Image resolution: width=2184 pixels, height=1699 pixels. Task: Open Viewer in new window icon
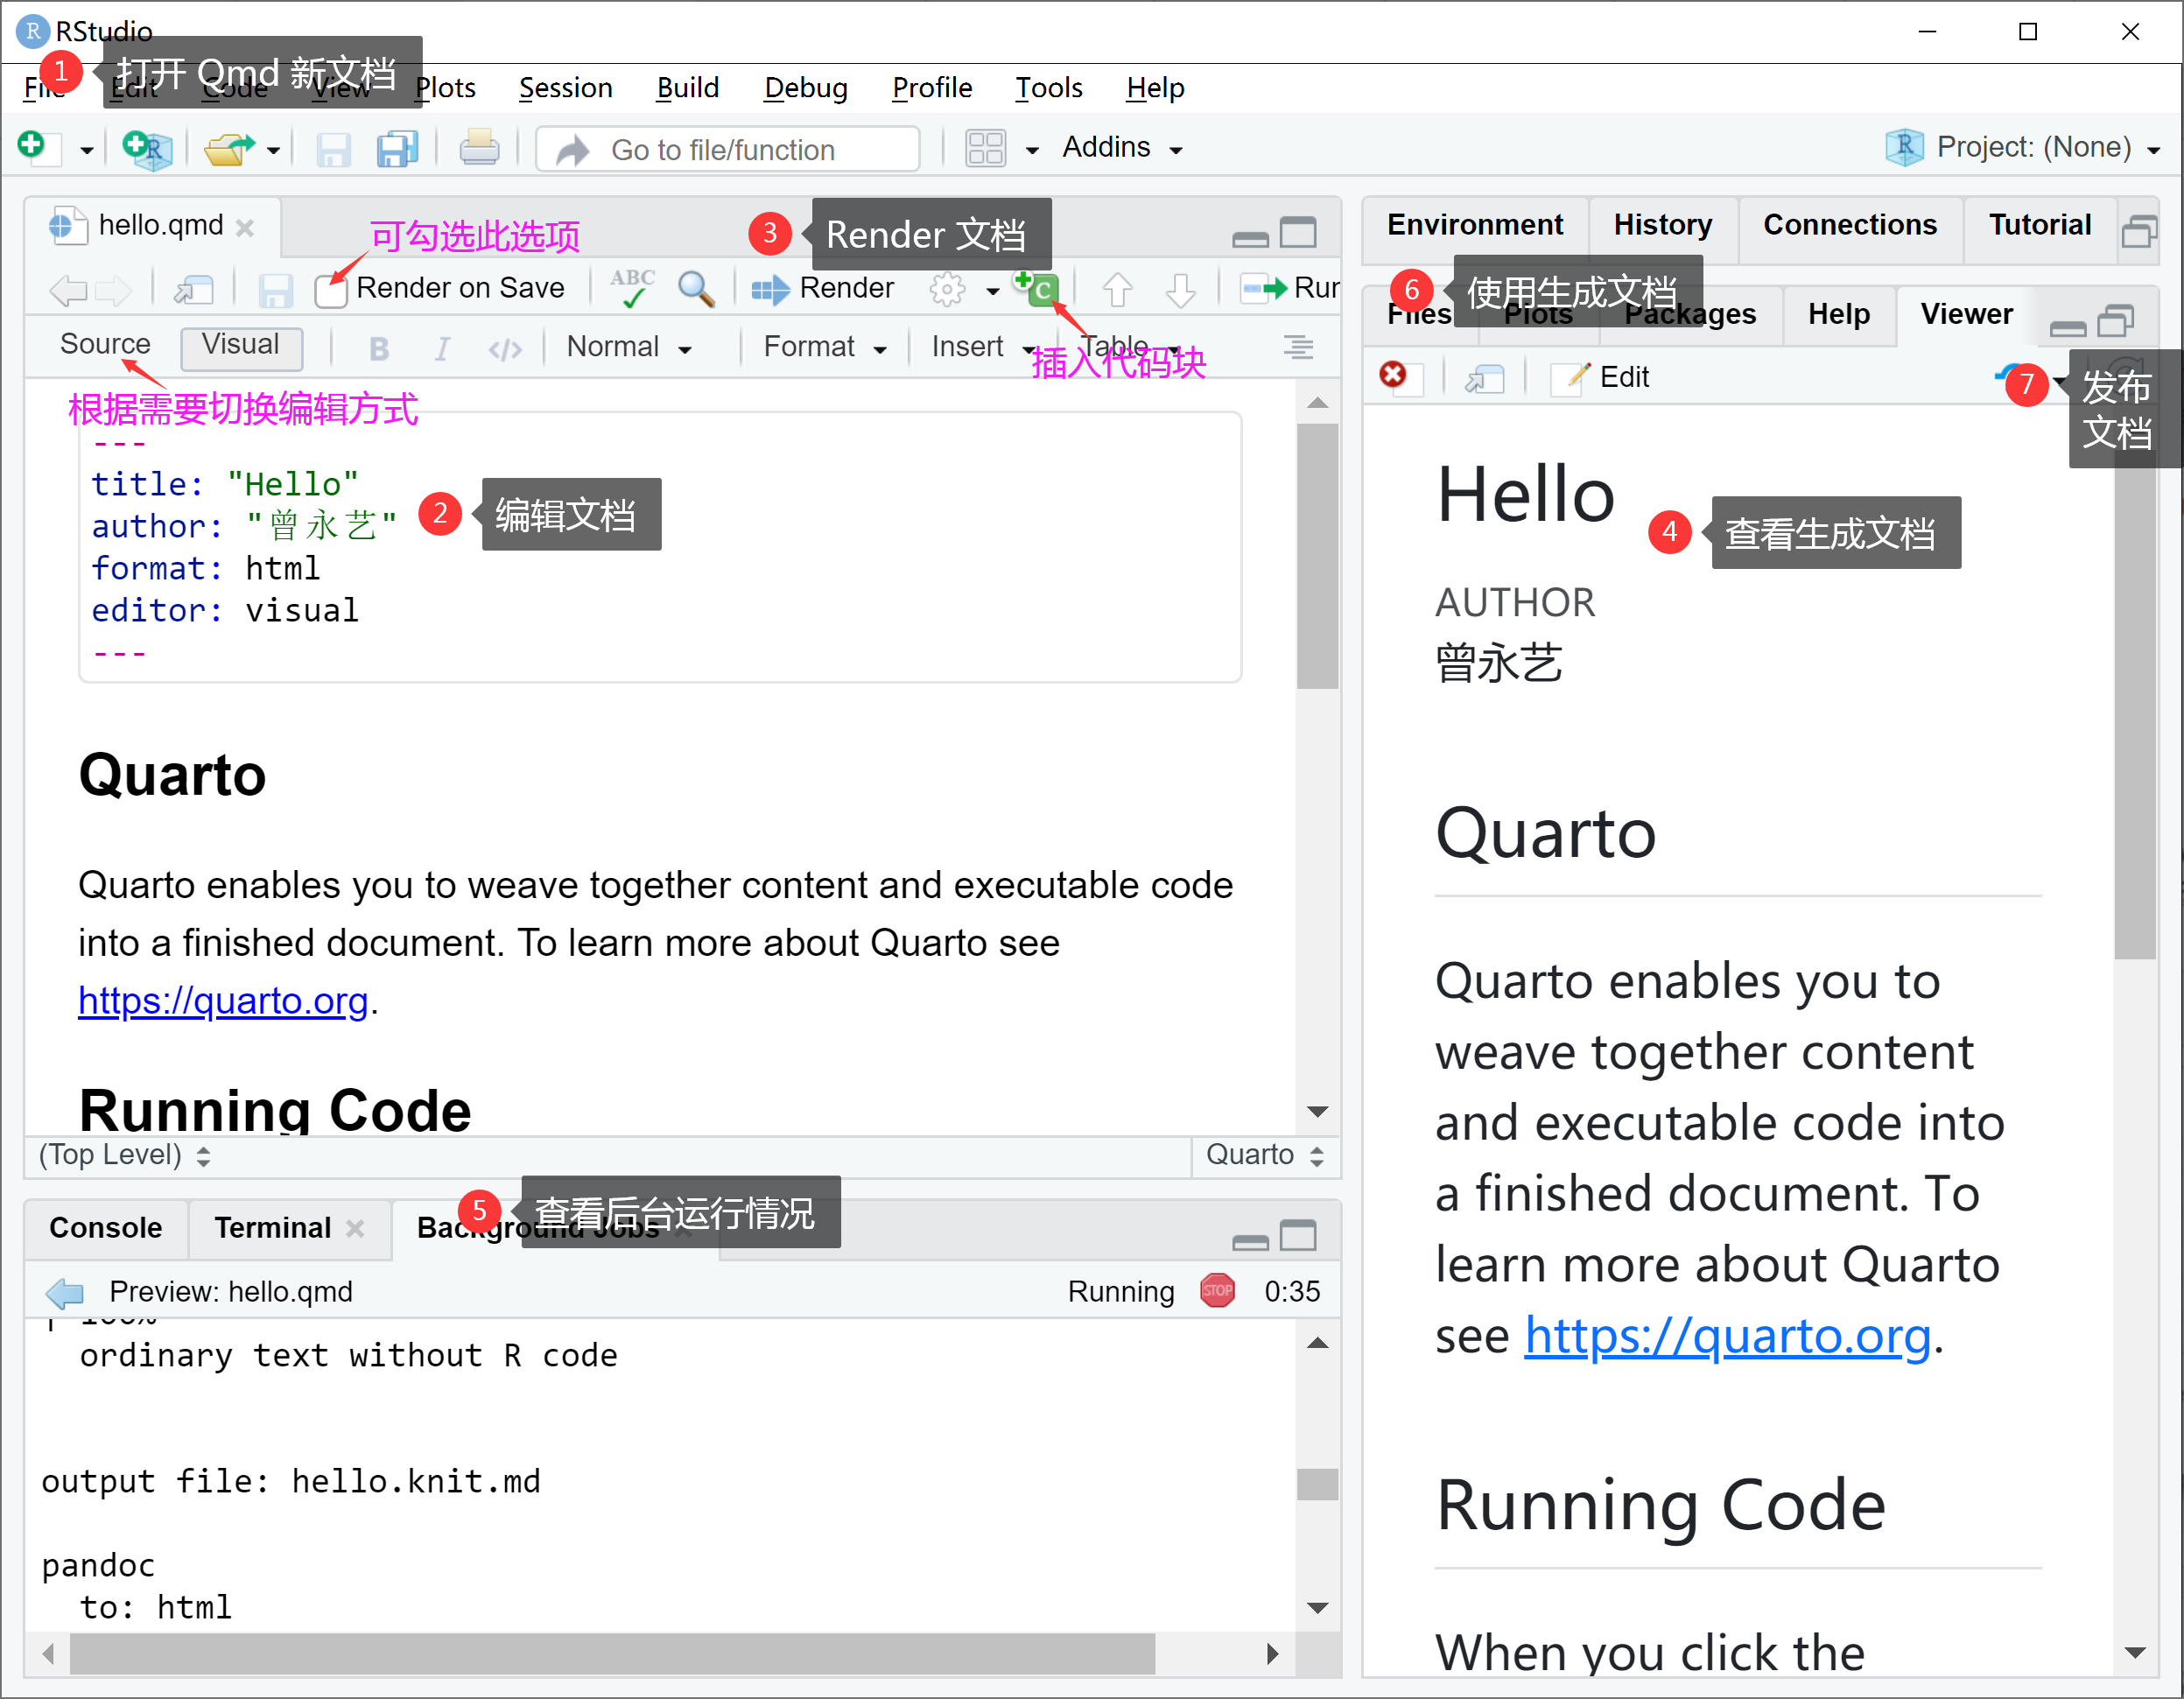pyautogui.click(x=1485, y=378)
